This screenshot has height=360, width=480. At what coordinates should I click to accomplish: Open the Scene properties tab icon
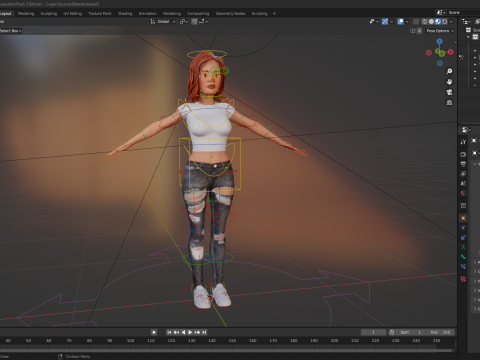(x=463, y=183)
